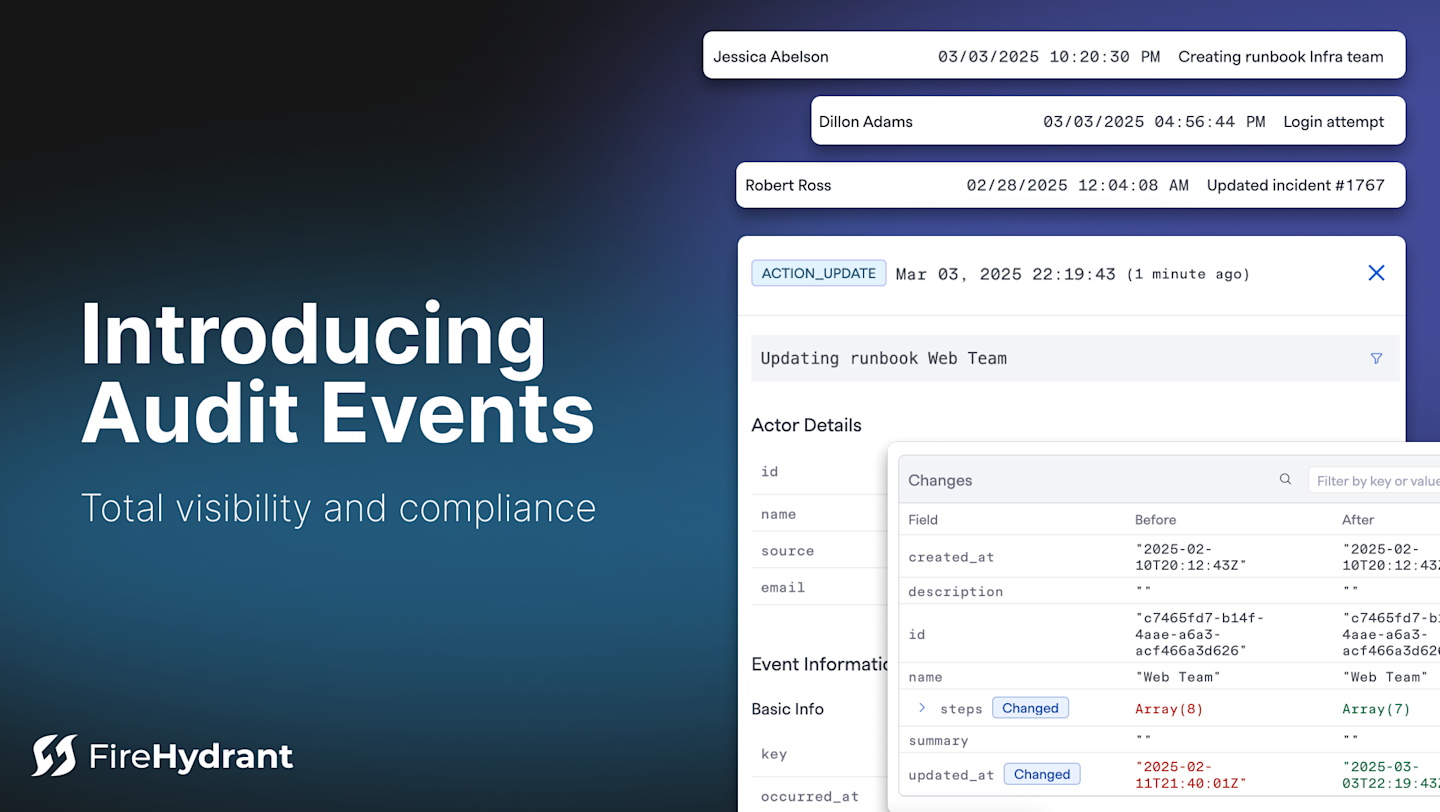Click the Updating runbook Web Team summary
Screen dimensions: 1440x812
tap(883, 358)
